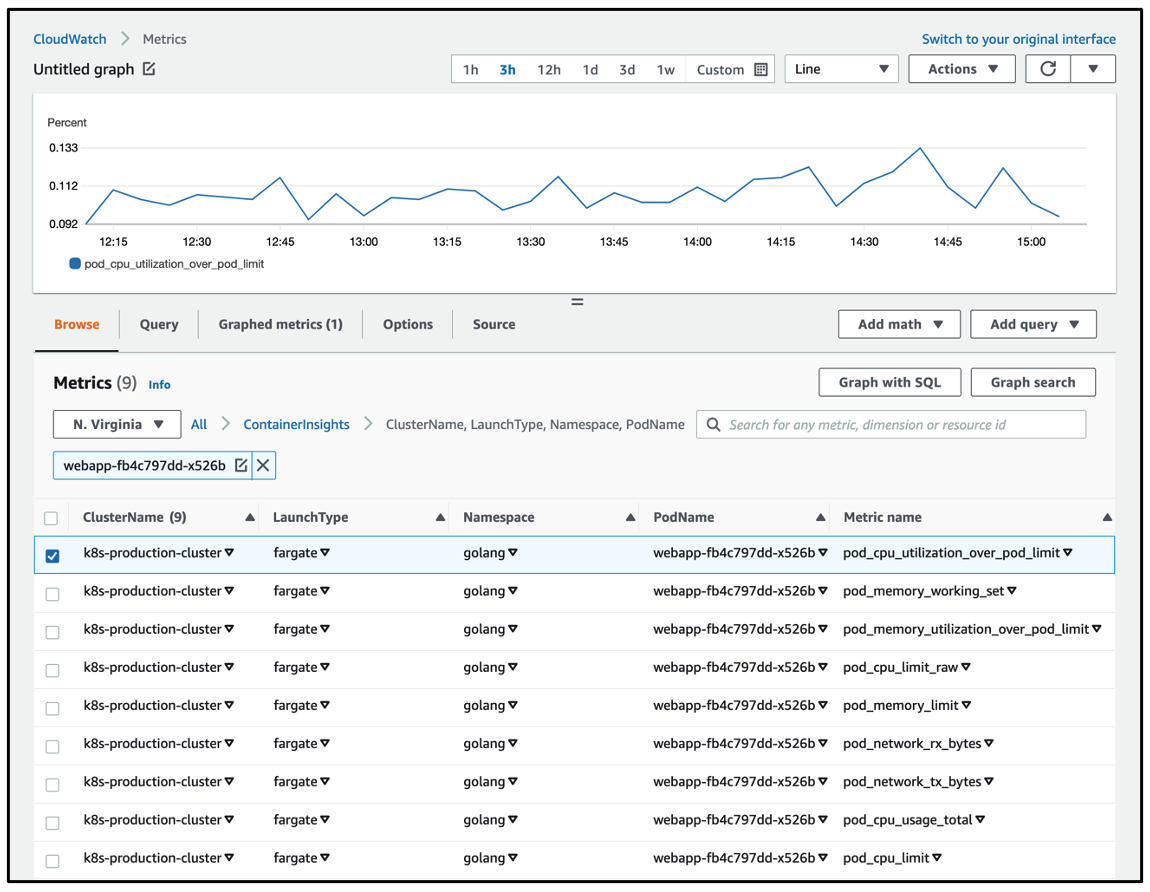Edit the webapp-fb4c797dd-x526b filter via its pencil icon

240,465
